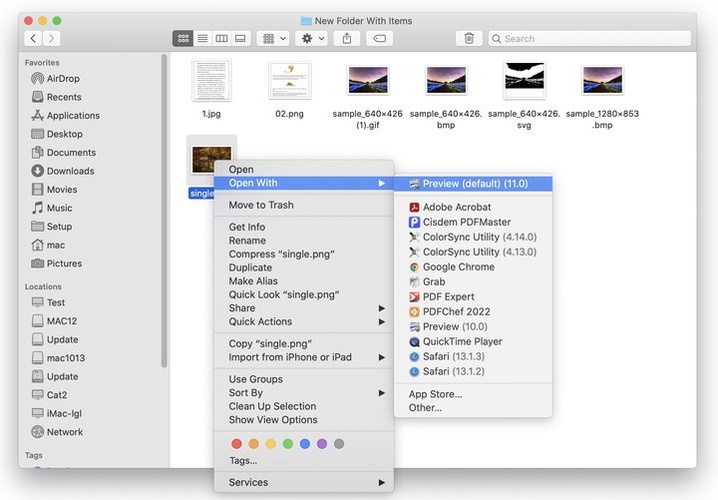Switch to list view icon
Screen dimensions: 718x500
point(202,38)
